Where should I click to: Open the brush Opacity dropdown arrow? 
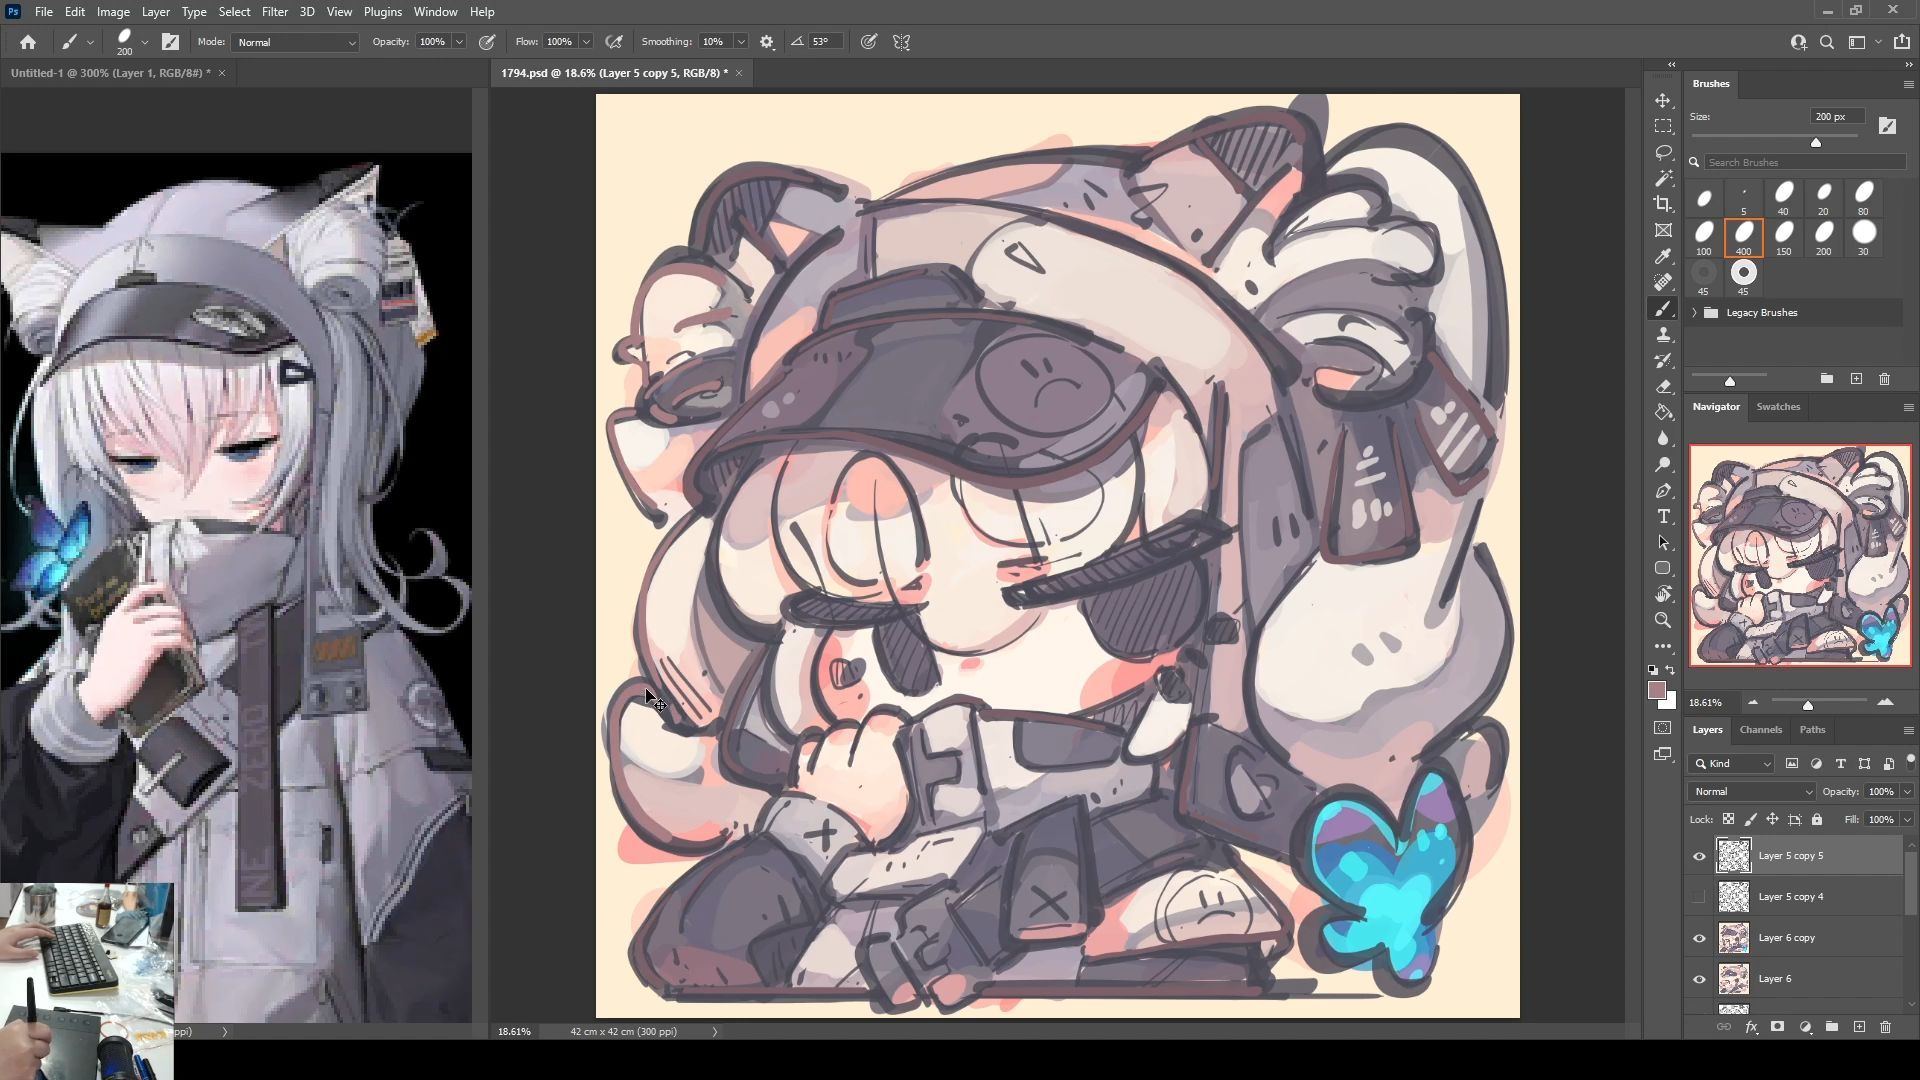pyautogui.click(x=459, y=42)
